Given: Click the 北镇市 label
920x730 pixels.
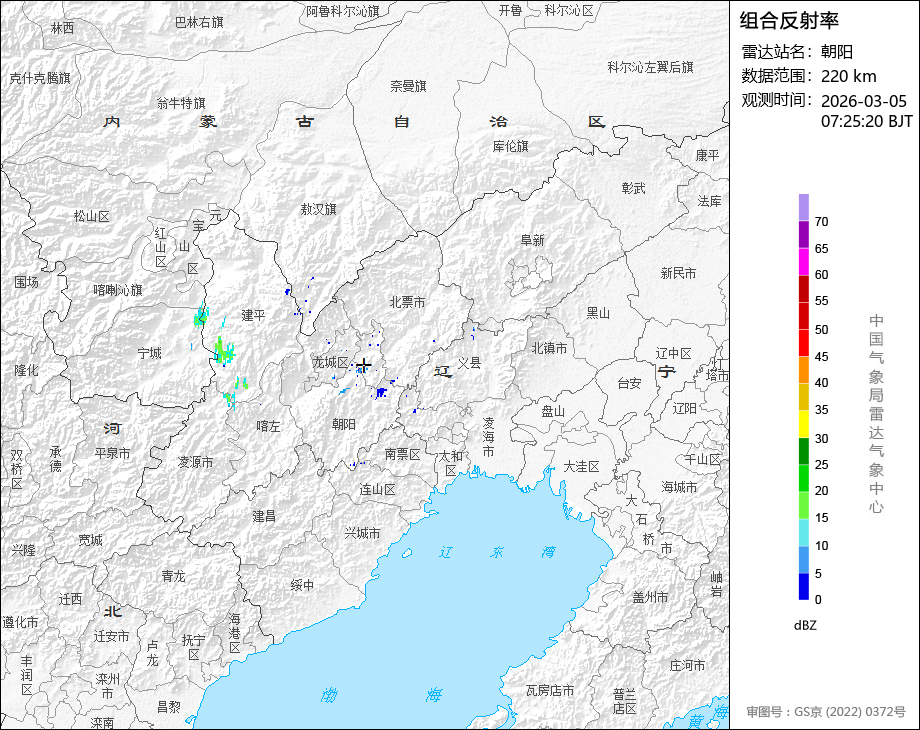Looking at the screenshot, I should 549,348.
